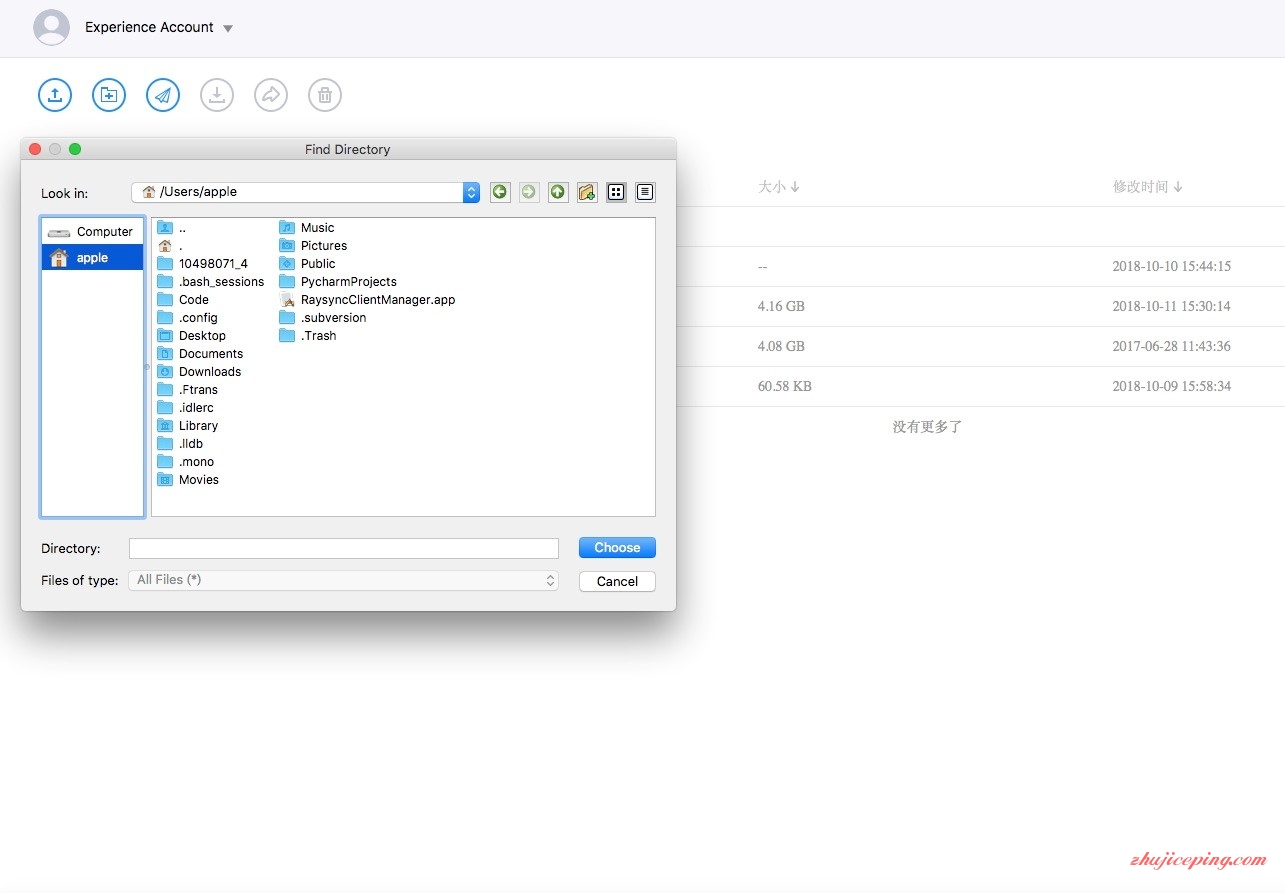The width and height of the screenshot is (1285, 893).
Task: Click the greyed download icon
Action: pos(217,95)
